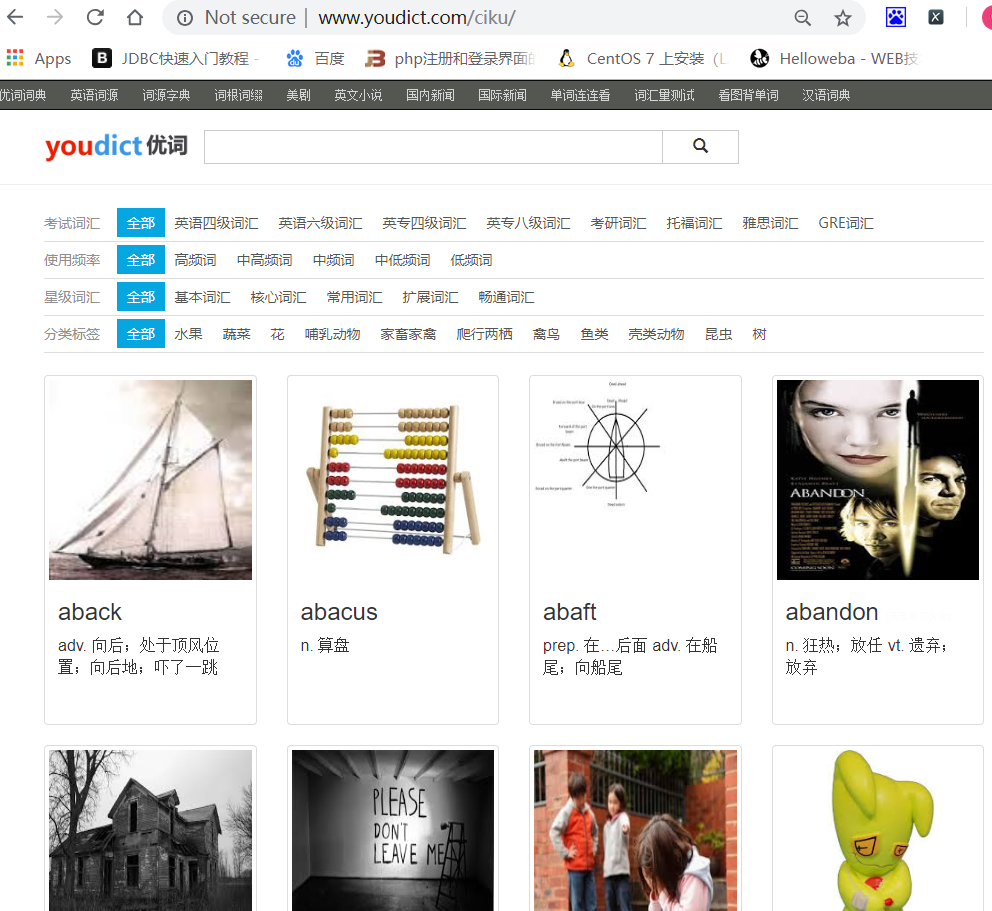Open the 国际新闻 navigation item

coord(502,95)
